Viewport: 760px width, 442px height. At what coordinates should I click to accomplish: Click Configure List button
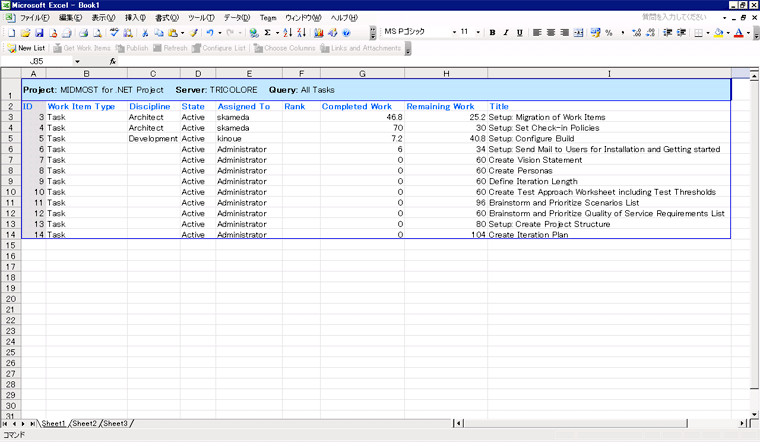point(219,48)
